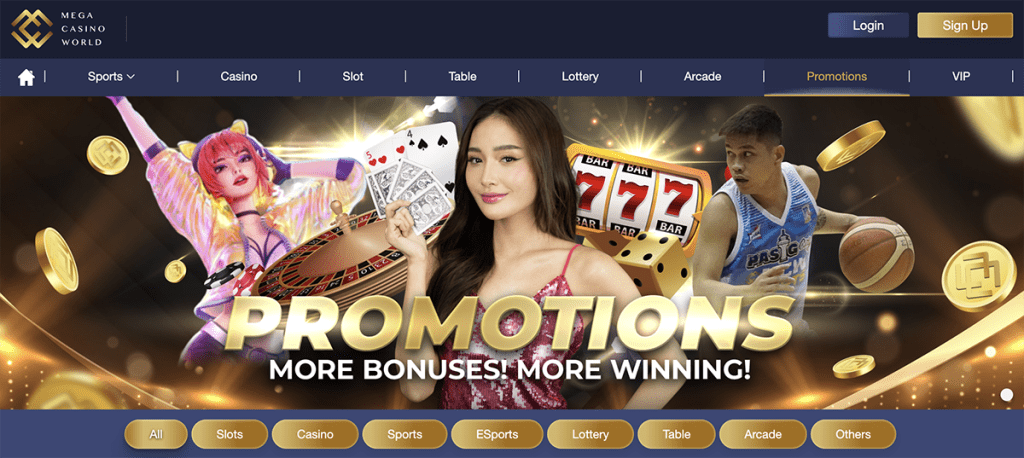Viewport: 1024px width, 458px height.
Task: Open the Casino navigation item
Action: click(x=238, y=76)
